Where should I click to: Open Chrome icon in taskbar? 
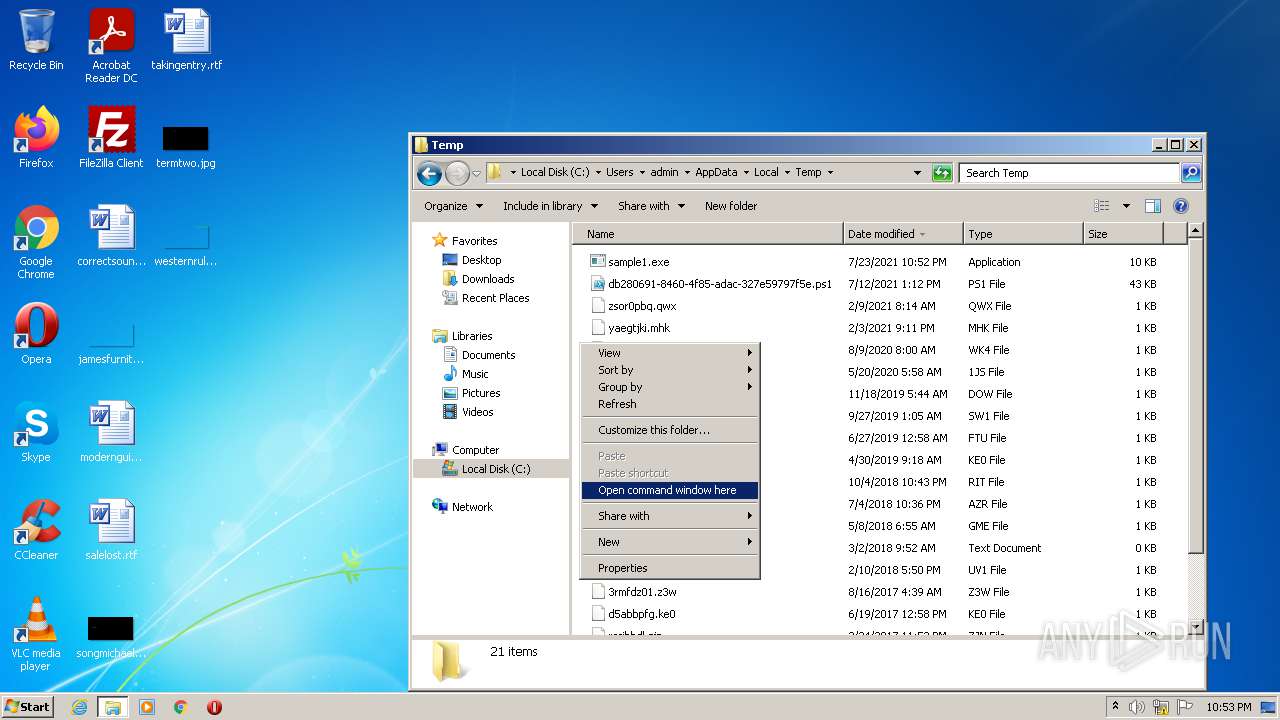pyautogui.click(x=180, y=707)
